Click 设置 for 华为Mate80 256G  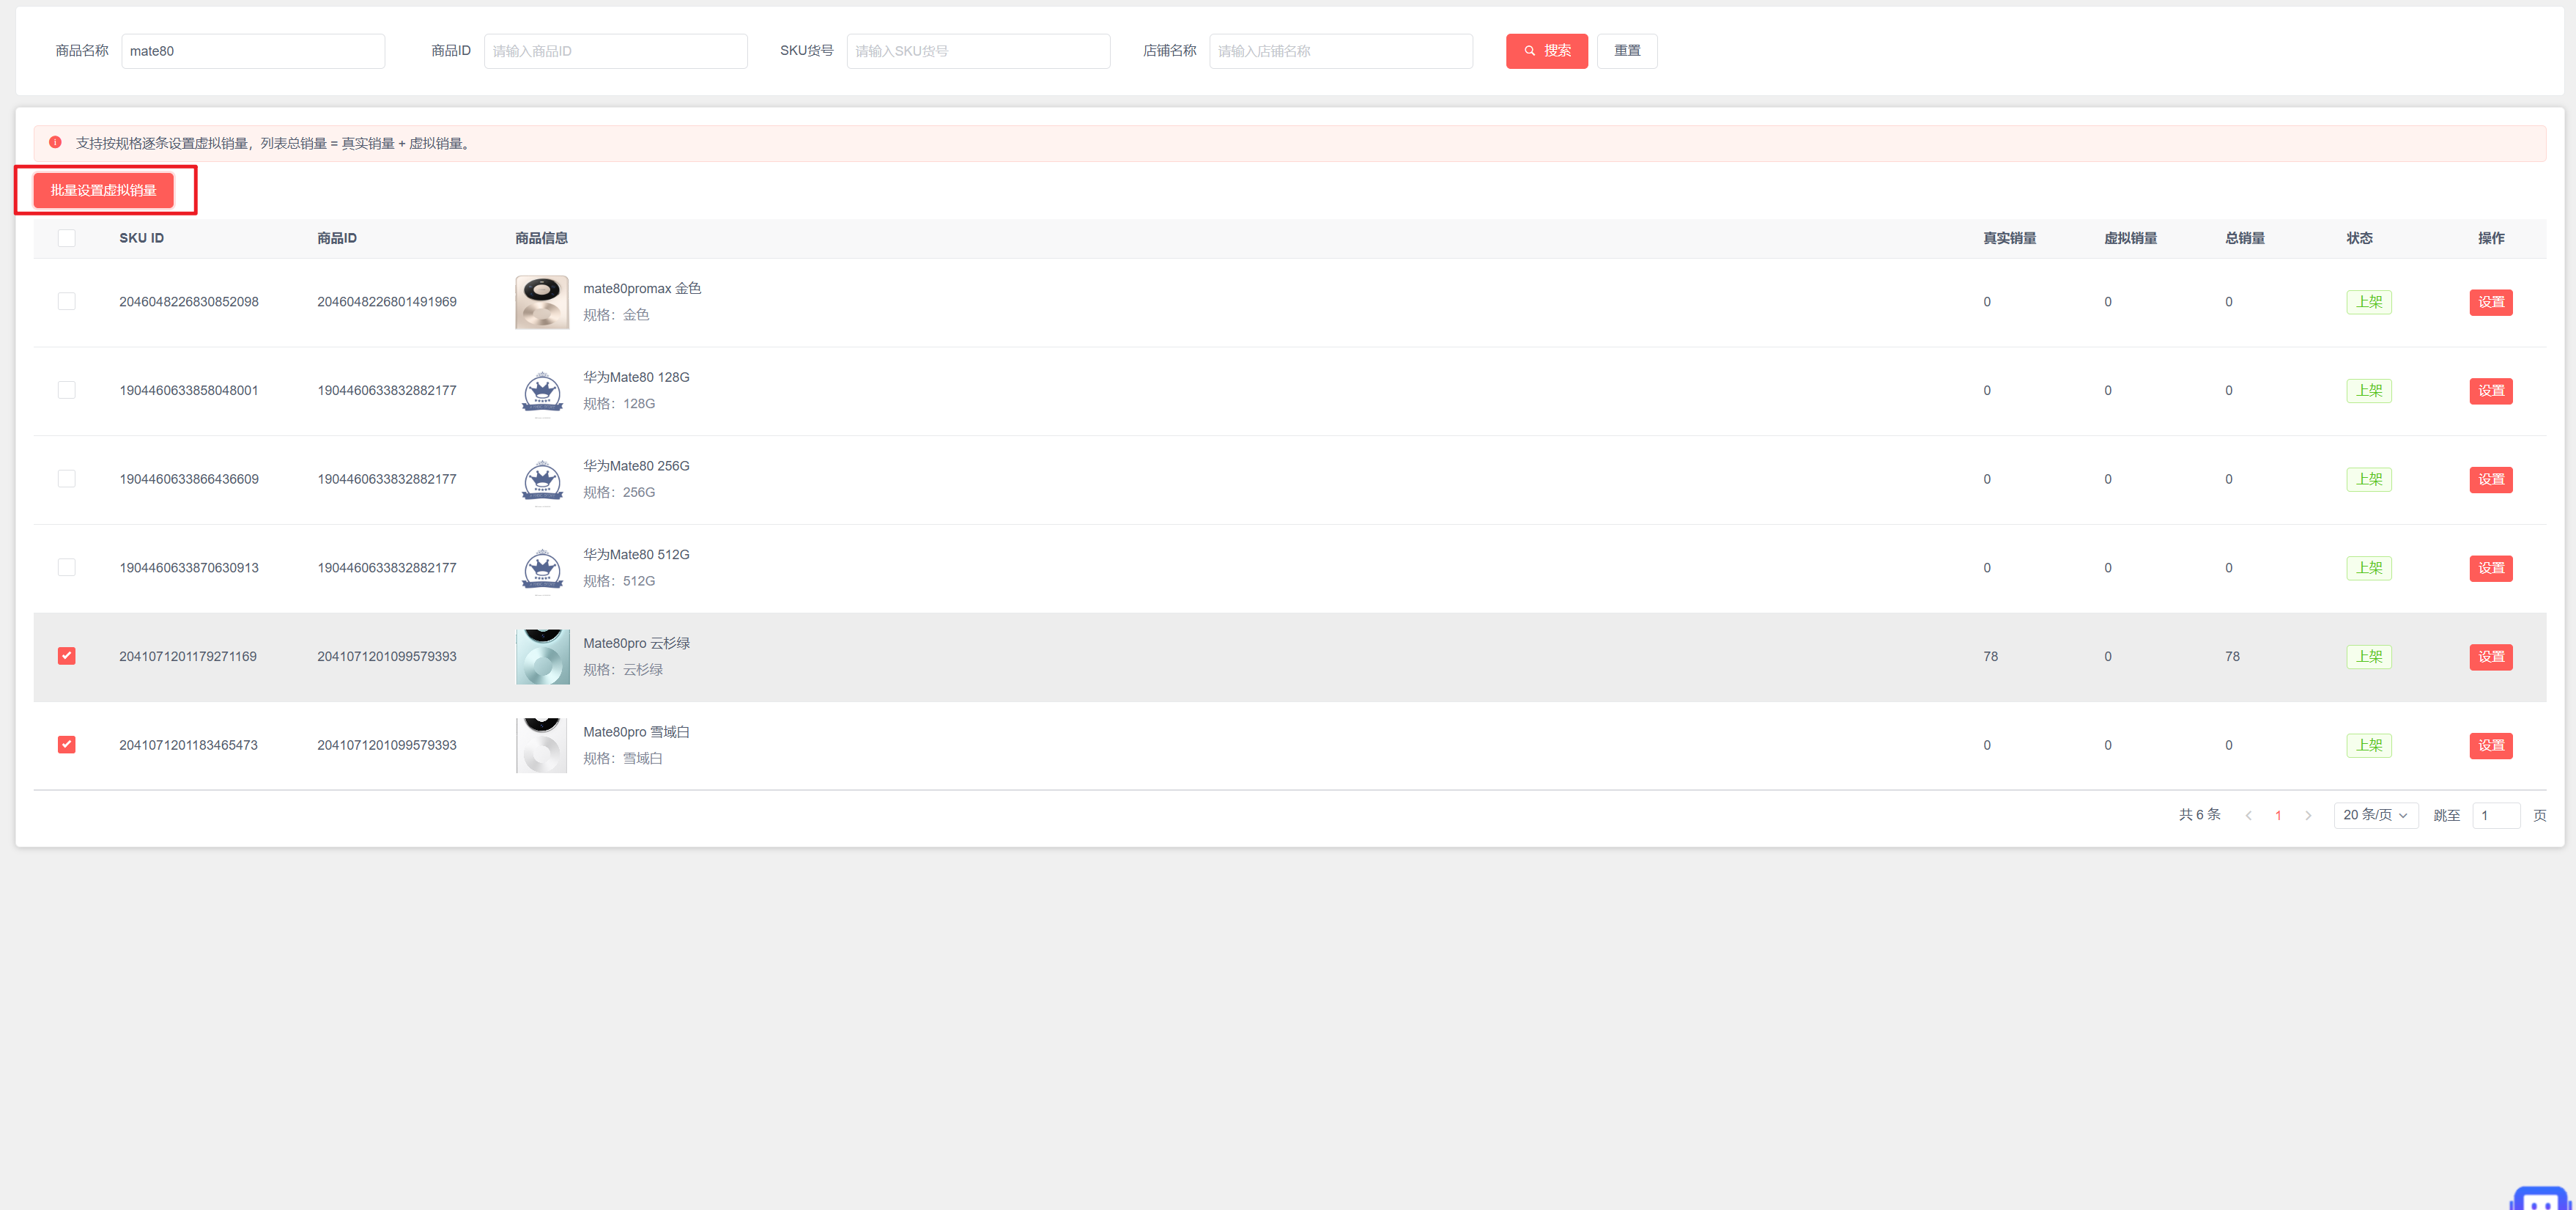[2491, 480]
